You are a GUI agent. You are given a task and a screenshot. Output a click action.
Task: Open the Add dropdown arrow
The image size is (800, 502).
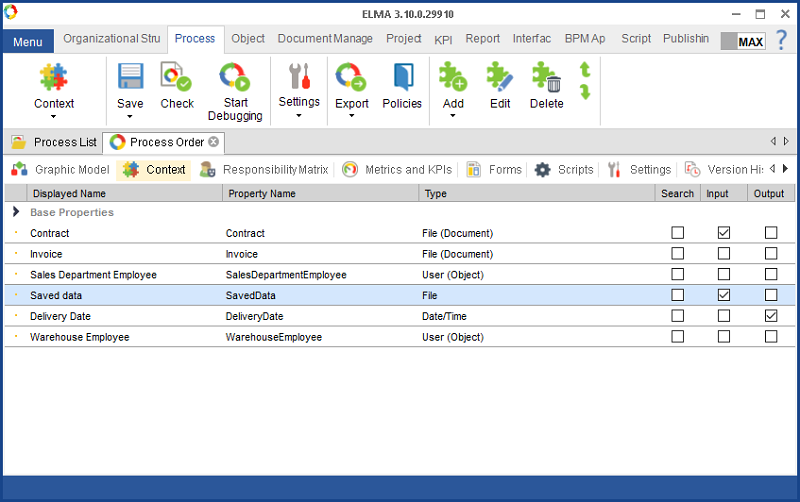[453, 116]
